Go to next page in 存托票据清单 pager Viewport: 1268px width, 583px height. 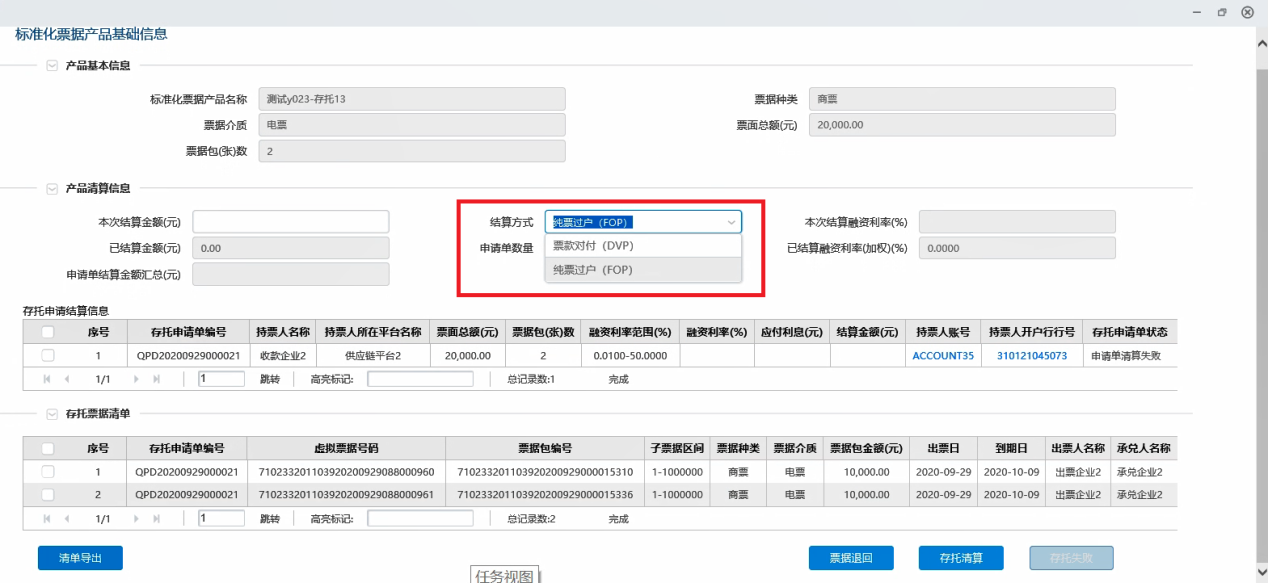coord(135,519)
